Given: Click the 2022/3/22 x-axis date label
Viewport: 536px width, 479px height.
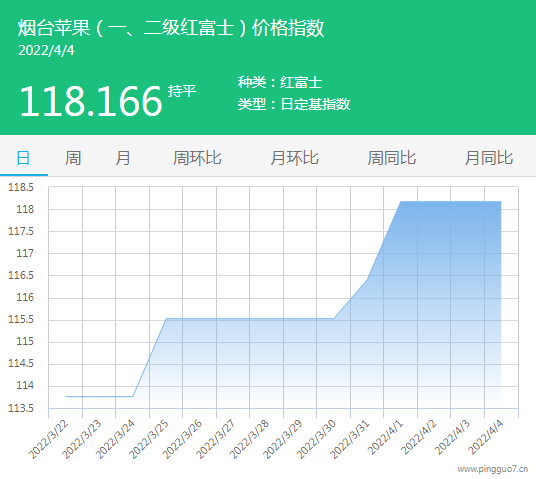Looking at the screenshot, I should click(48, 439).
